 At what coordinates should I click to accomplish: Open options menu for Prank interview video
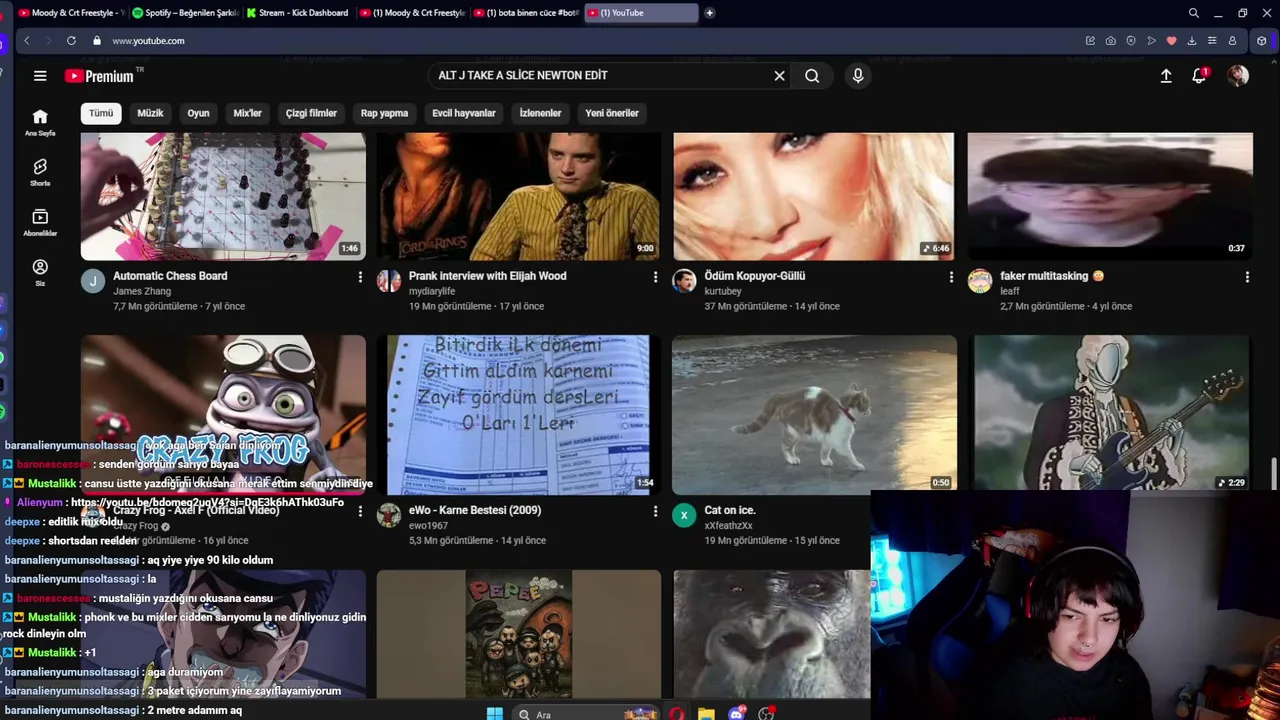(x=655, y=277)
